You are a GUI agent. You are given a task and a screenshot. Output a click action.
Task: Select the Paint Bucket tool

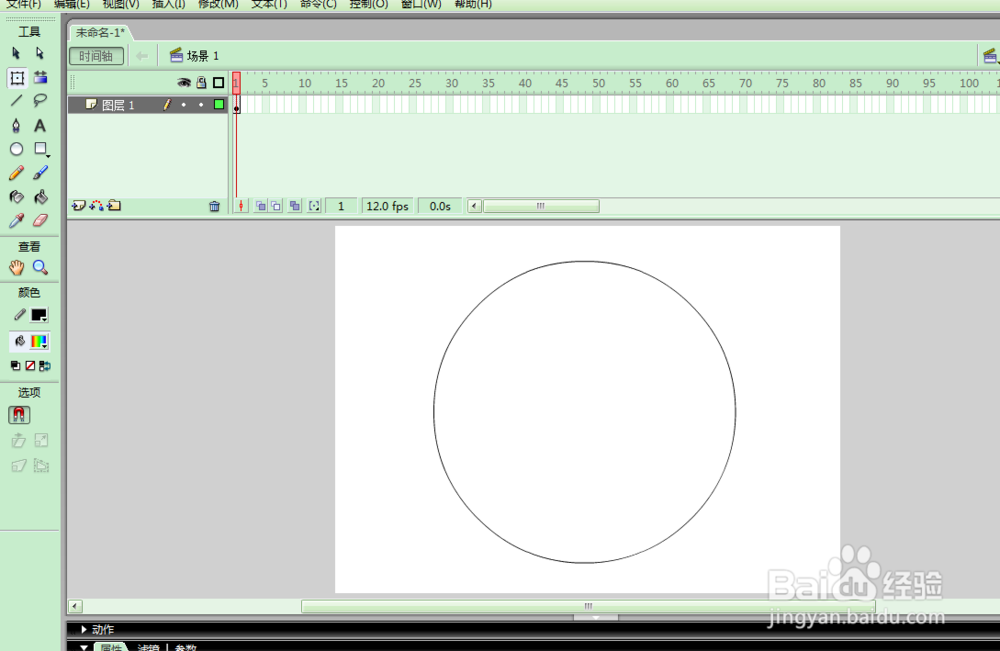pyautogui.click(x=41, y=197)
